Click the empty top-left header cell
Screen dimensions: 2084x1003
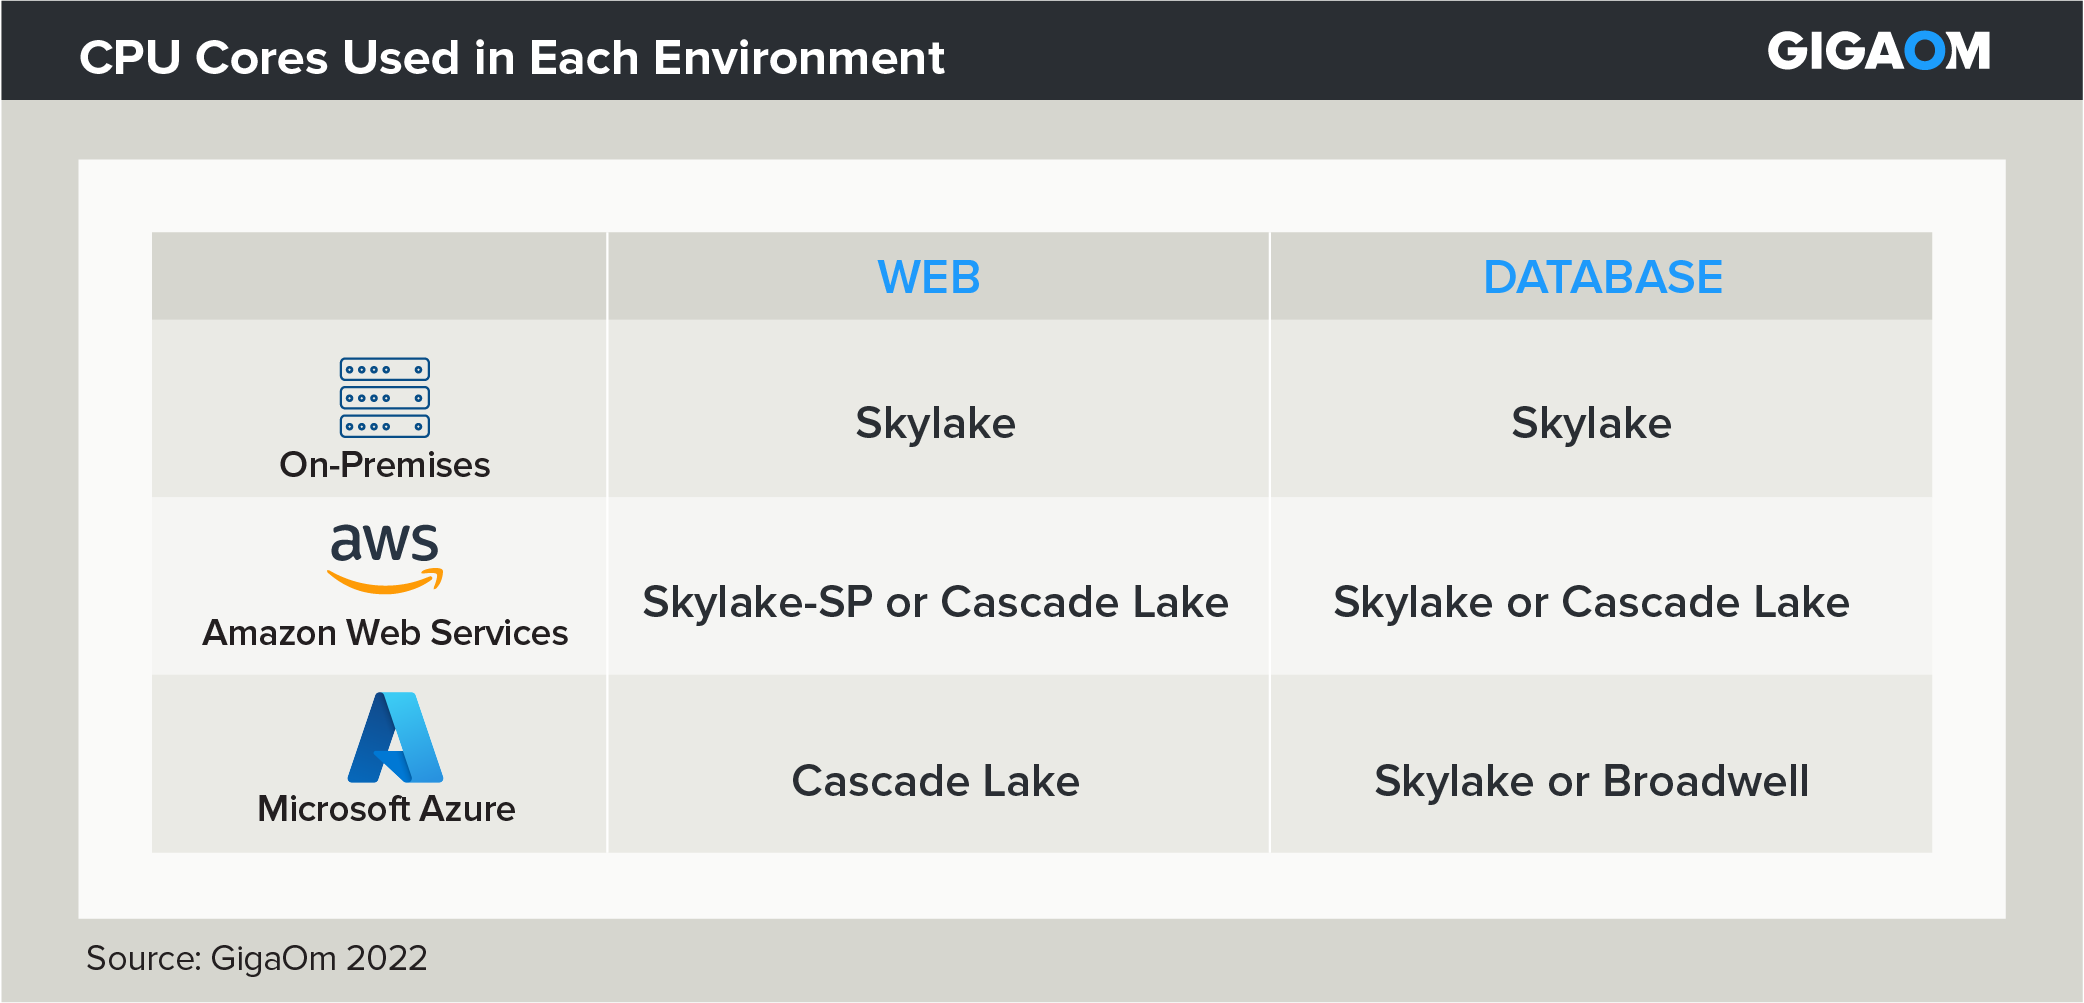379,277
